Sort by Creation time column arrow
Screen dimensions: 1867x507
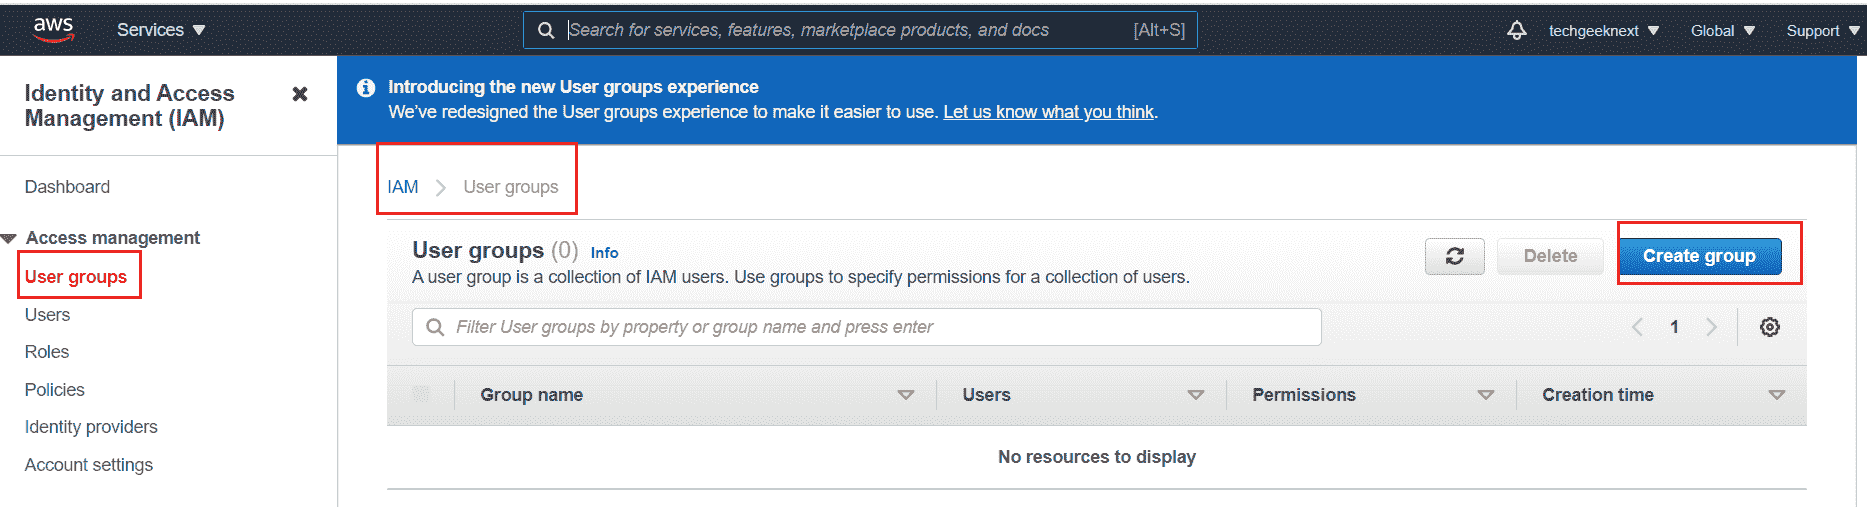(1776, 395)
